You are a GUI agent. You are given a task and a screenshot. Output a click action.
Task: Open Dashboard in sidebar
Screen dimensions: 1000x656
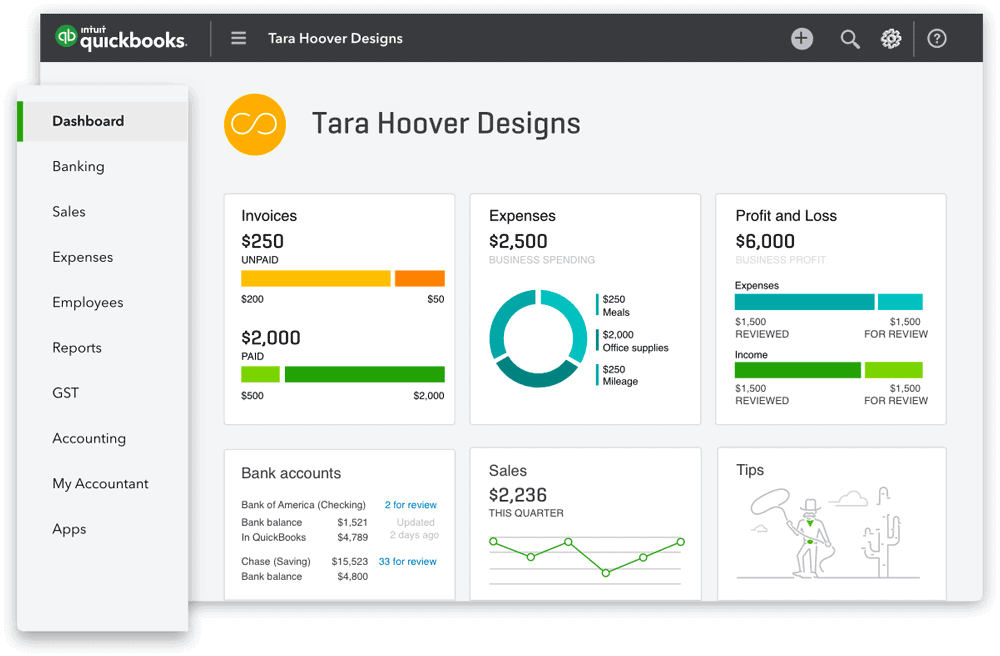pyautogui.click(x=103, y=121)
